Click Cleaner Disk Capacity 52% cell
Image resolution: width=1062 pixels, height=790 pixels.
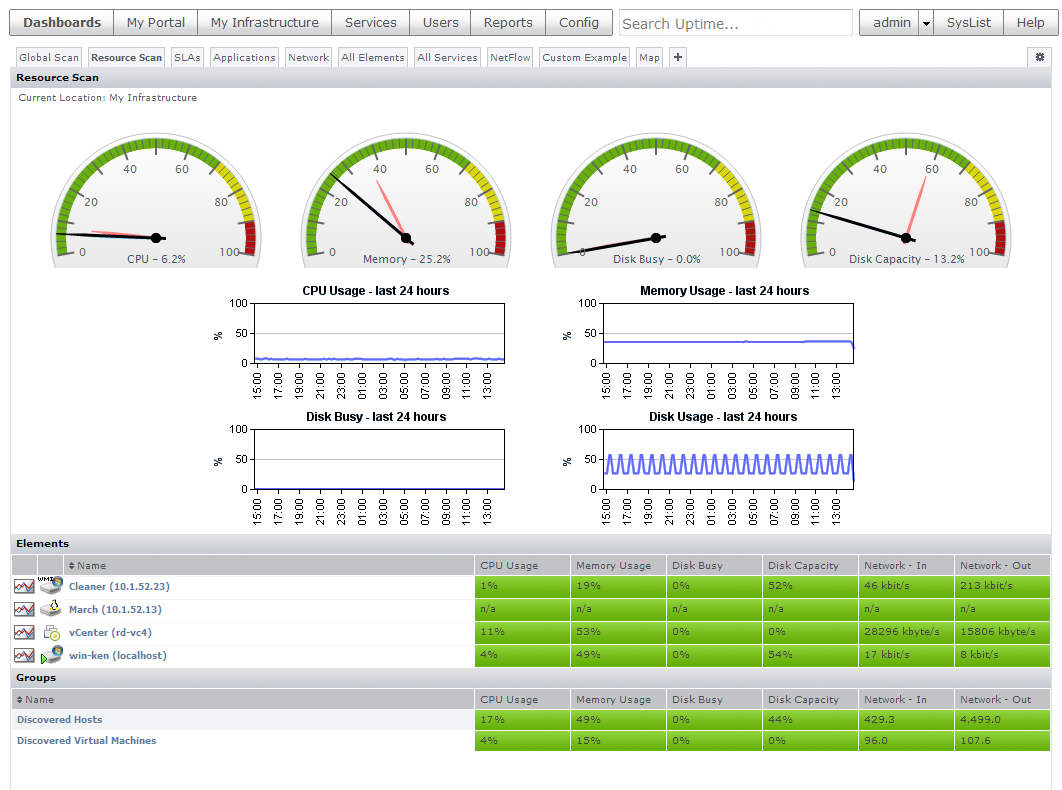pyautogui.click(x=810, y=586)
